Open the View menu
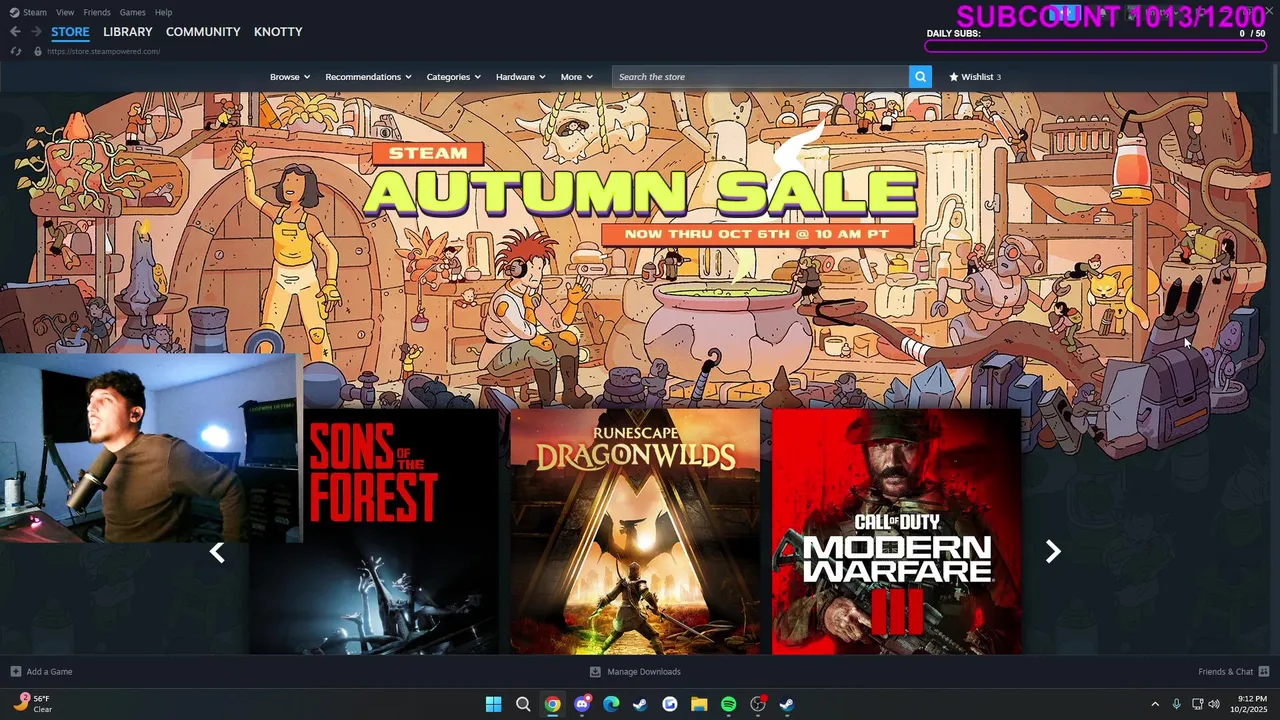1280x720 pixels. (x=65, y=12)
